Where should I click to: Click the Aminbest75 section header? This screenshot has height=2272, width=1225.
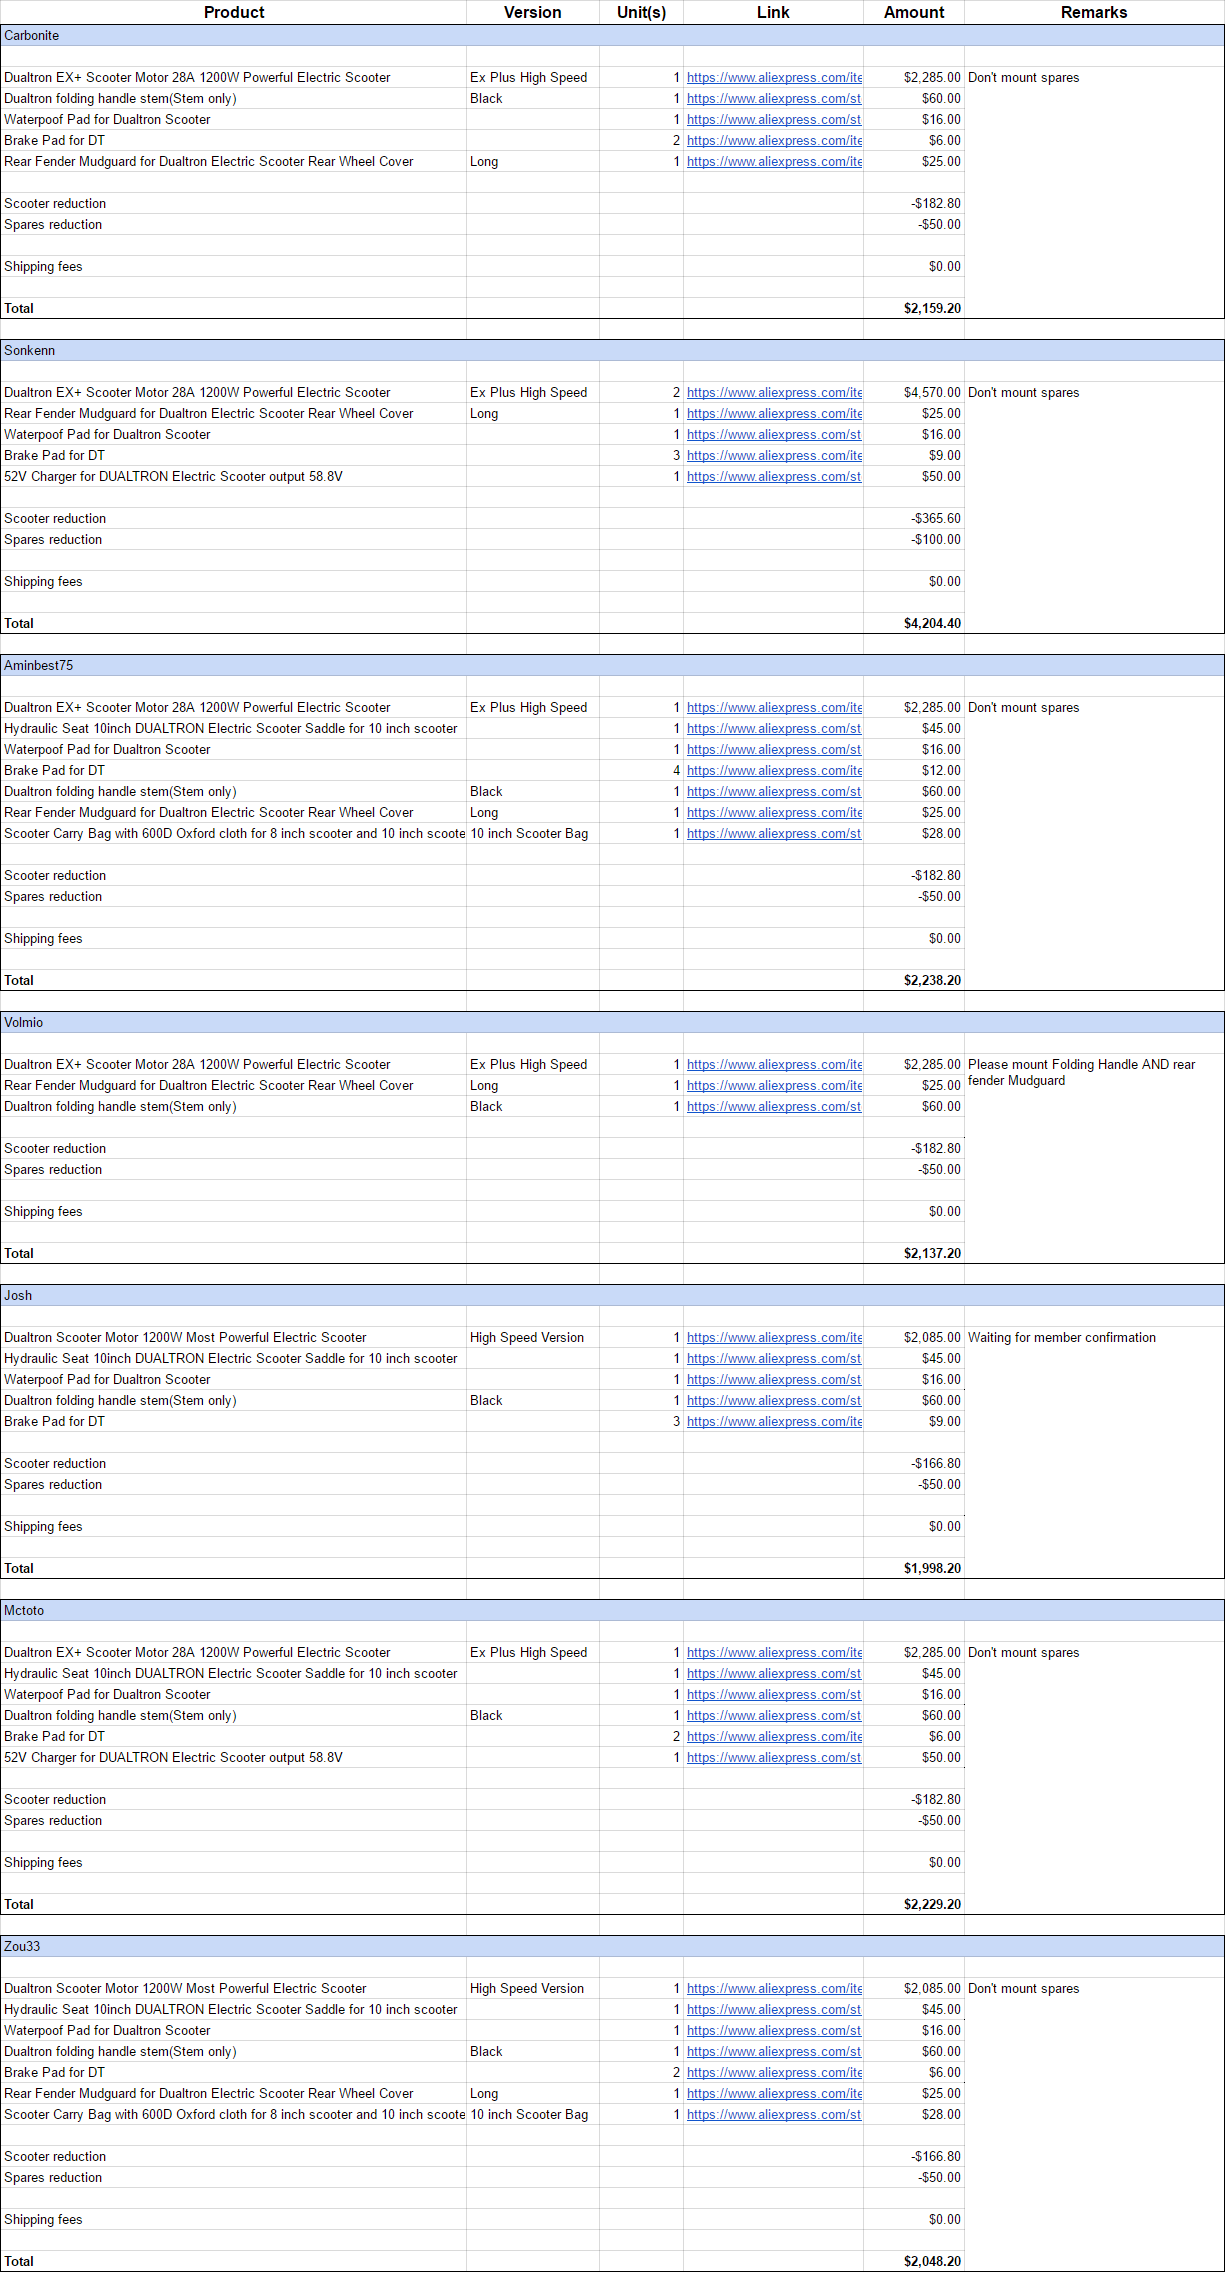click(612, 666)
